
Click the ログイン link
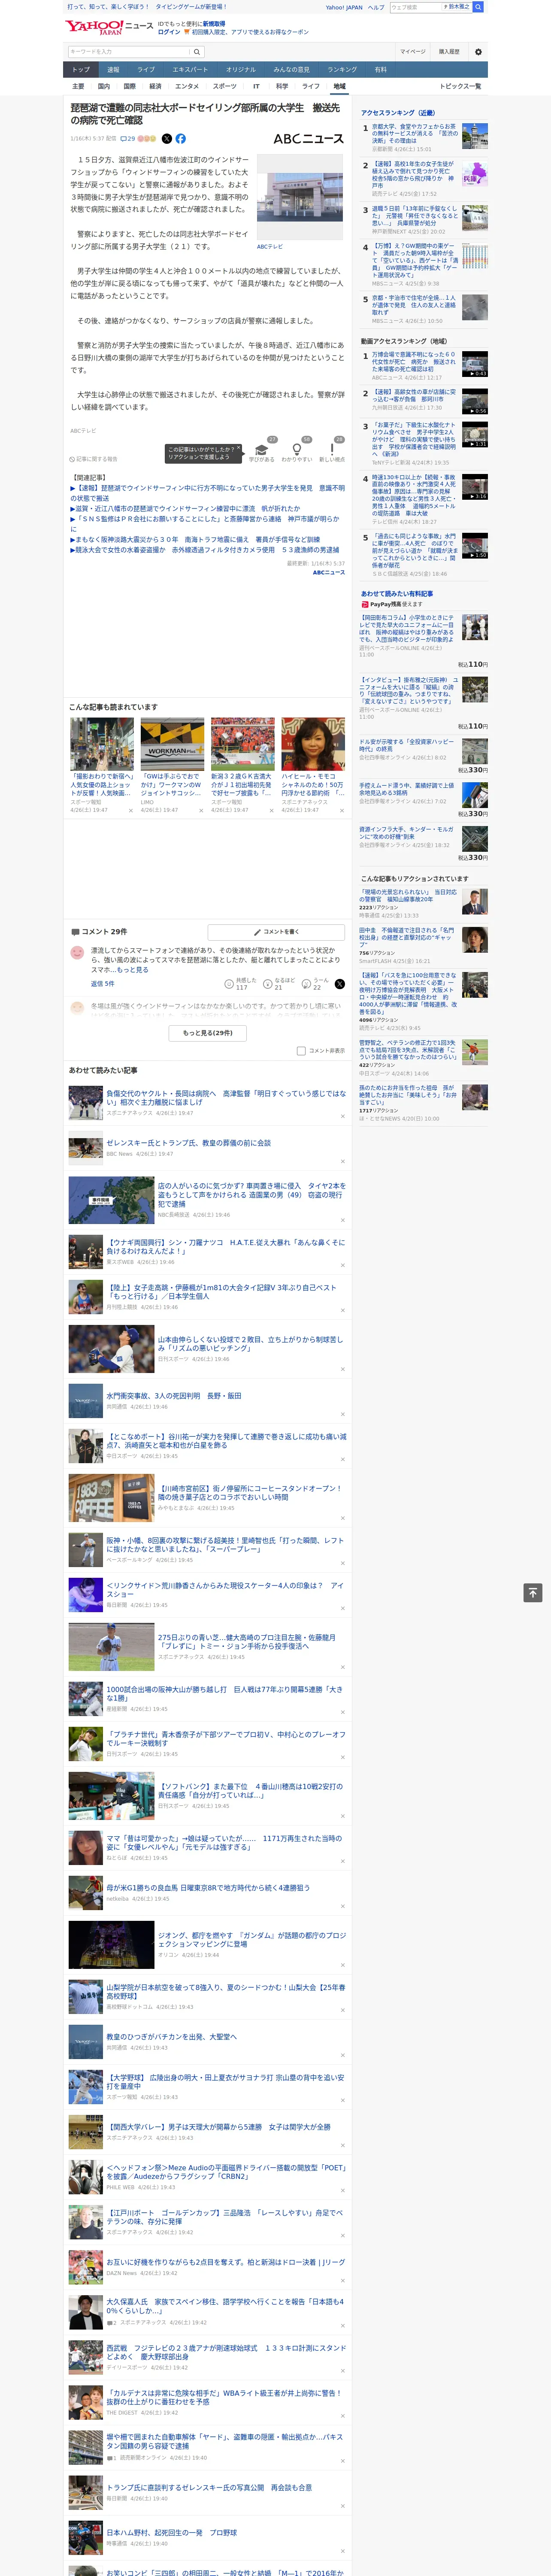(169, 32)
